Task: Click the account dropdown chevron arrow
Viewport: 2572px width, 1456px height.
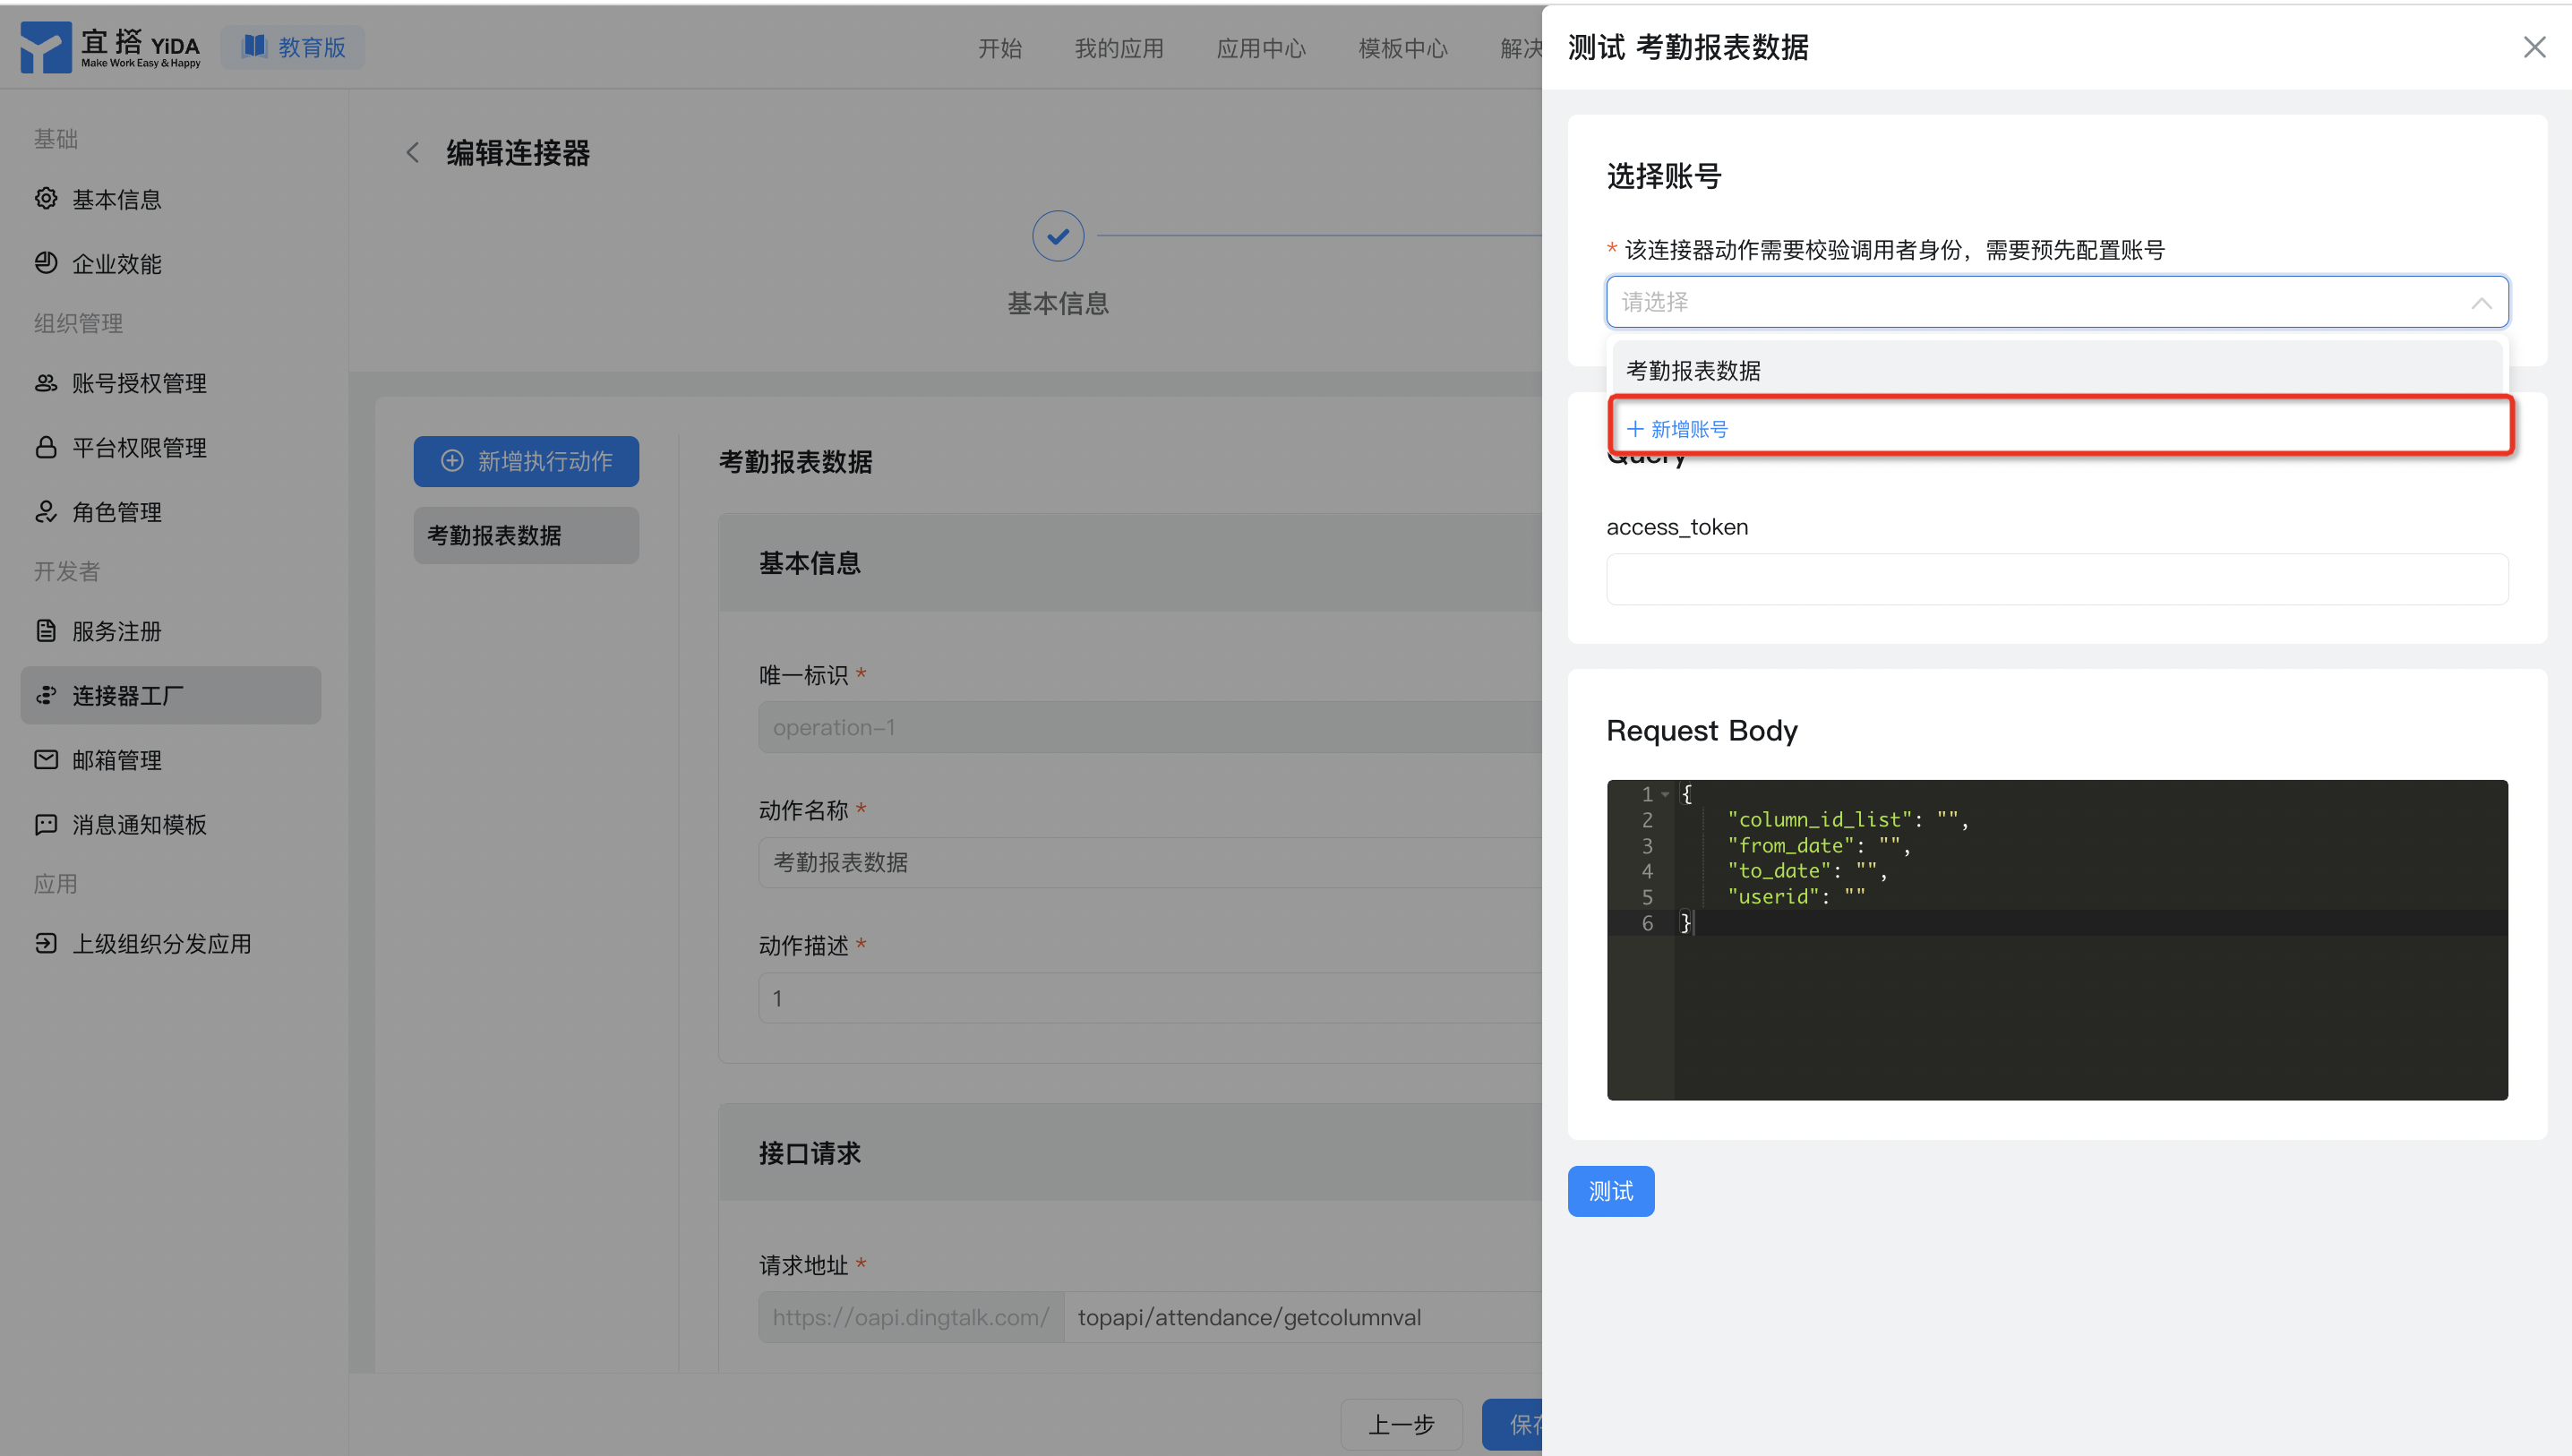Action: coord(2481,302)
